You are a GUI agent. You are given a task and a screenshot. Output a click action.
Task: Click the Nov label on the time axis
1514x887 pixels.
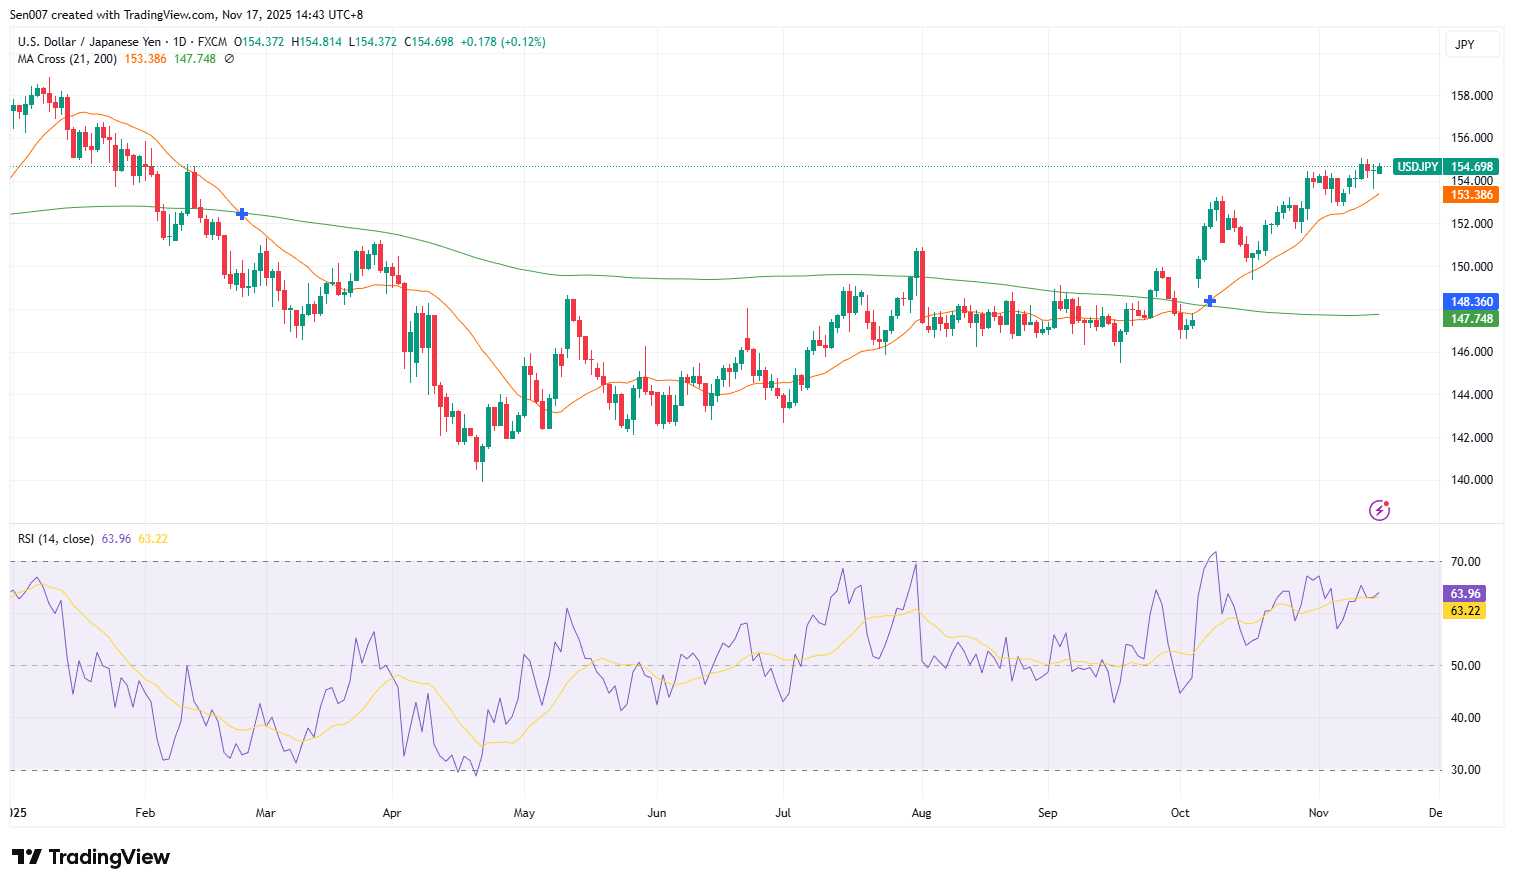(1317, 813)
